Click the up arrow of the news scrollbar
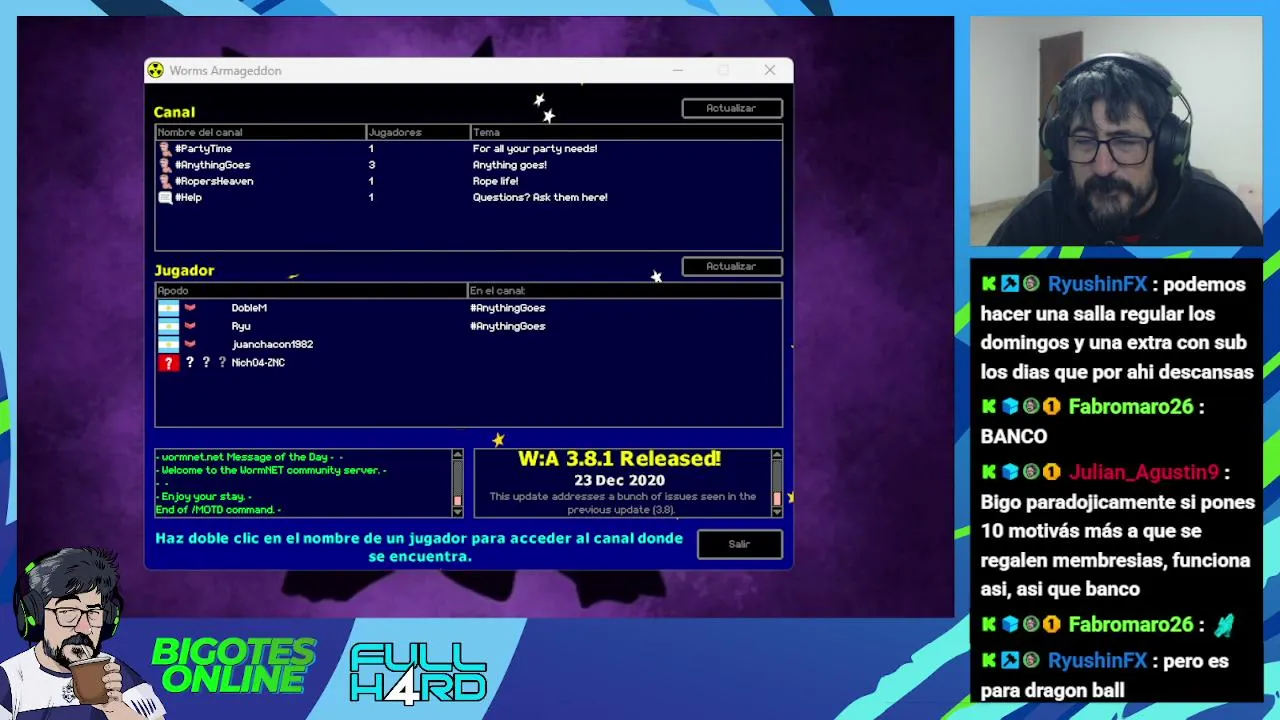 777,456
